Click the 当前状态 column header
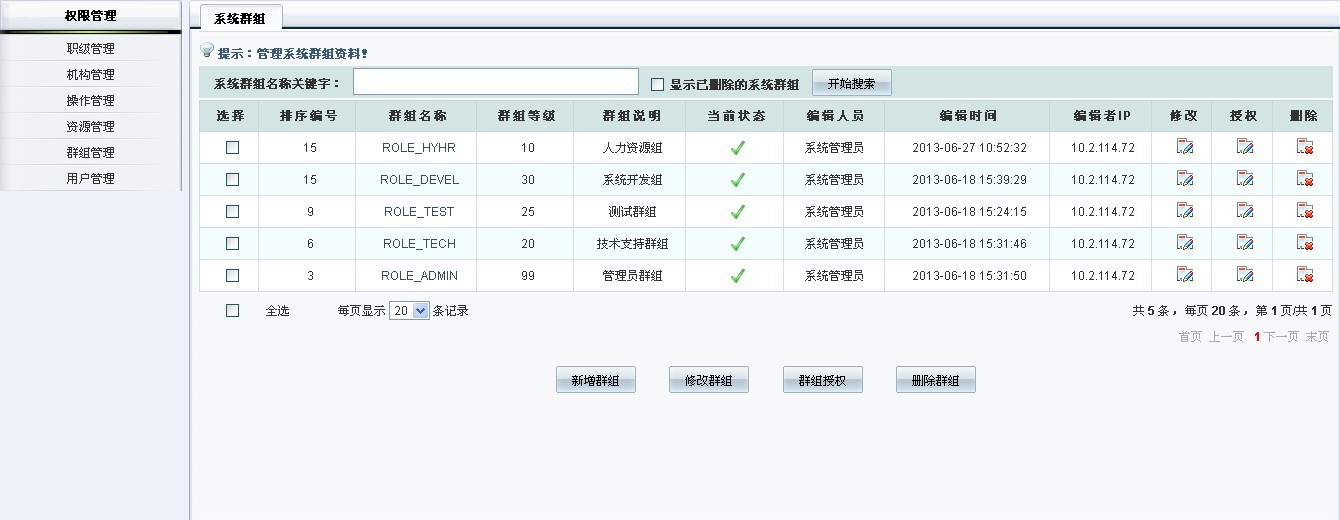The image size is (1340, 520). pos(736,116)
